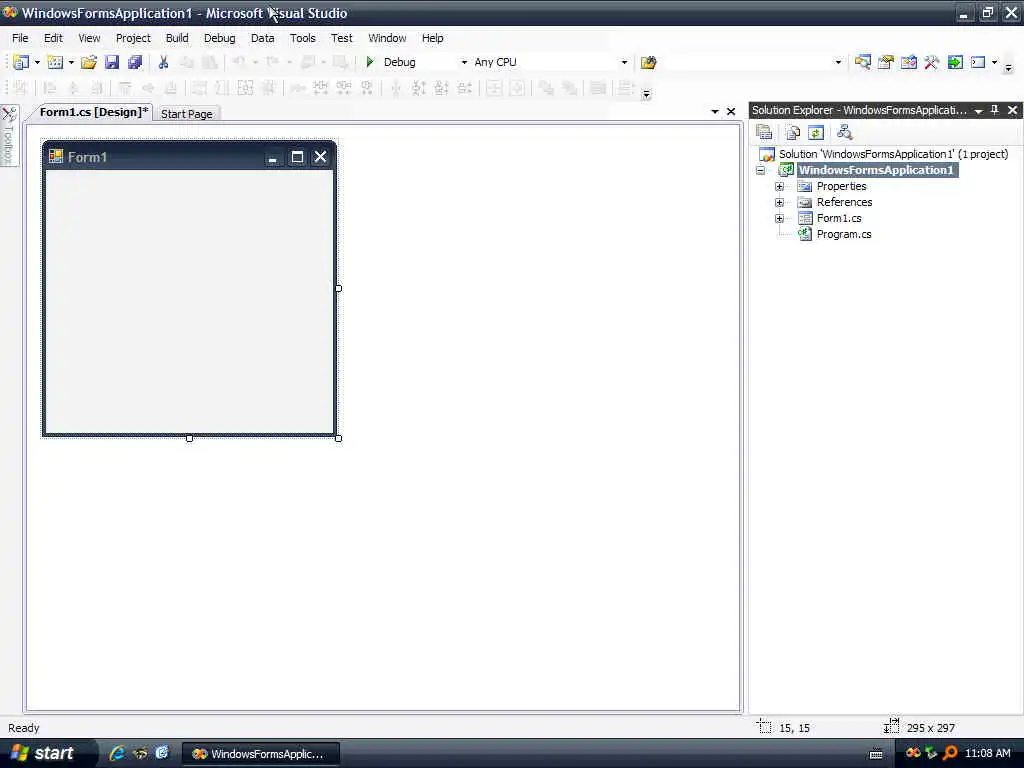Click Refresh icon in Solution Explorer toolbar

(816, 133)
